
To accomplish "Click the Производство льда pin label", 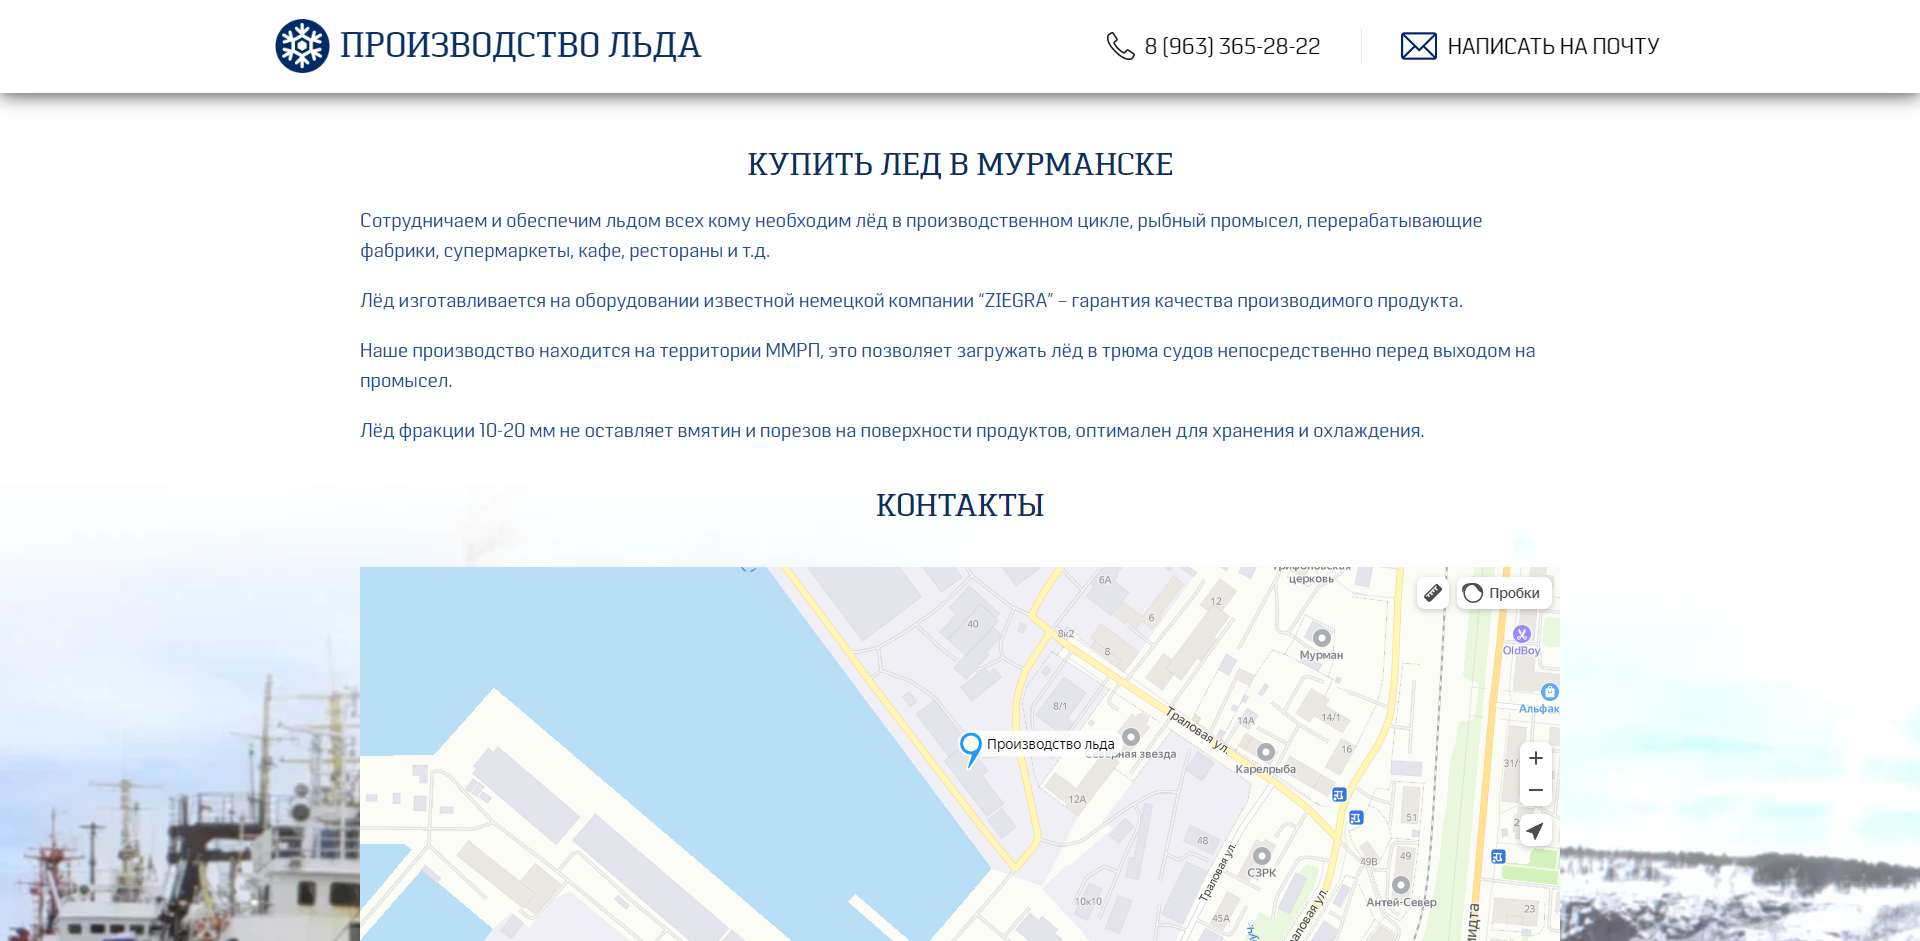I will pos(1050,744).
